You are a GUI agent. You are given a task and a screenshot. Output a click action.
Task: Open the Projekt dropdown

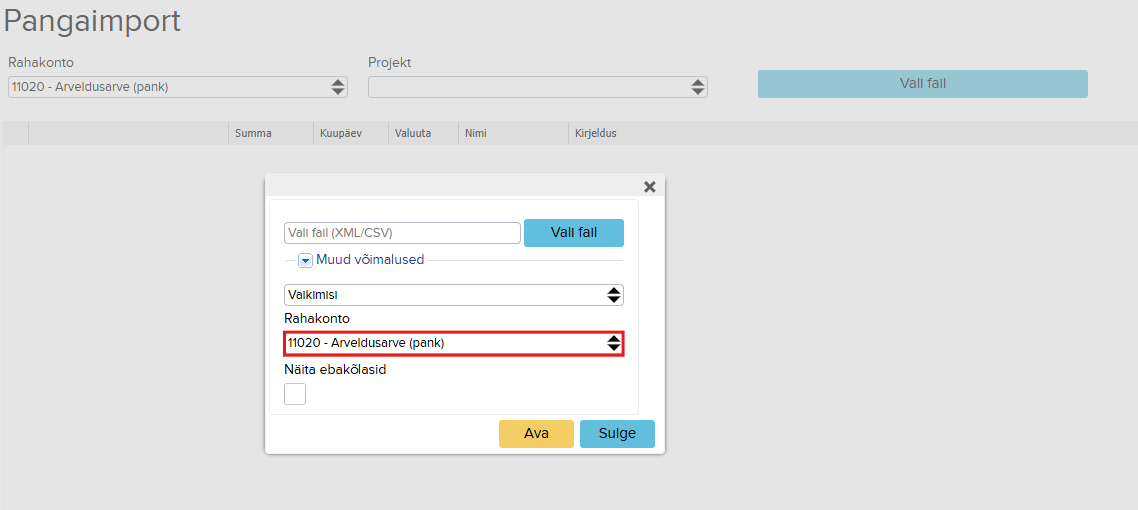(538, 87)
